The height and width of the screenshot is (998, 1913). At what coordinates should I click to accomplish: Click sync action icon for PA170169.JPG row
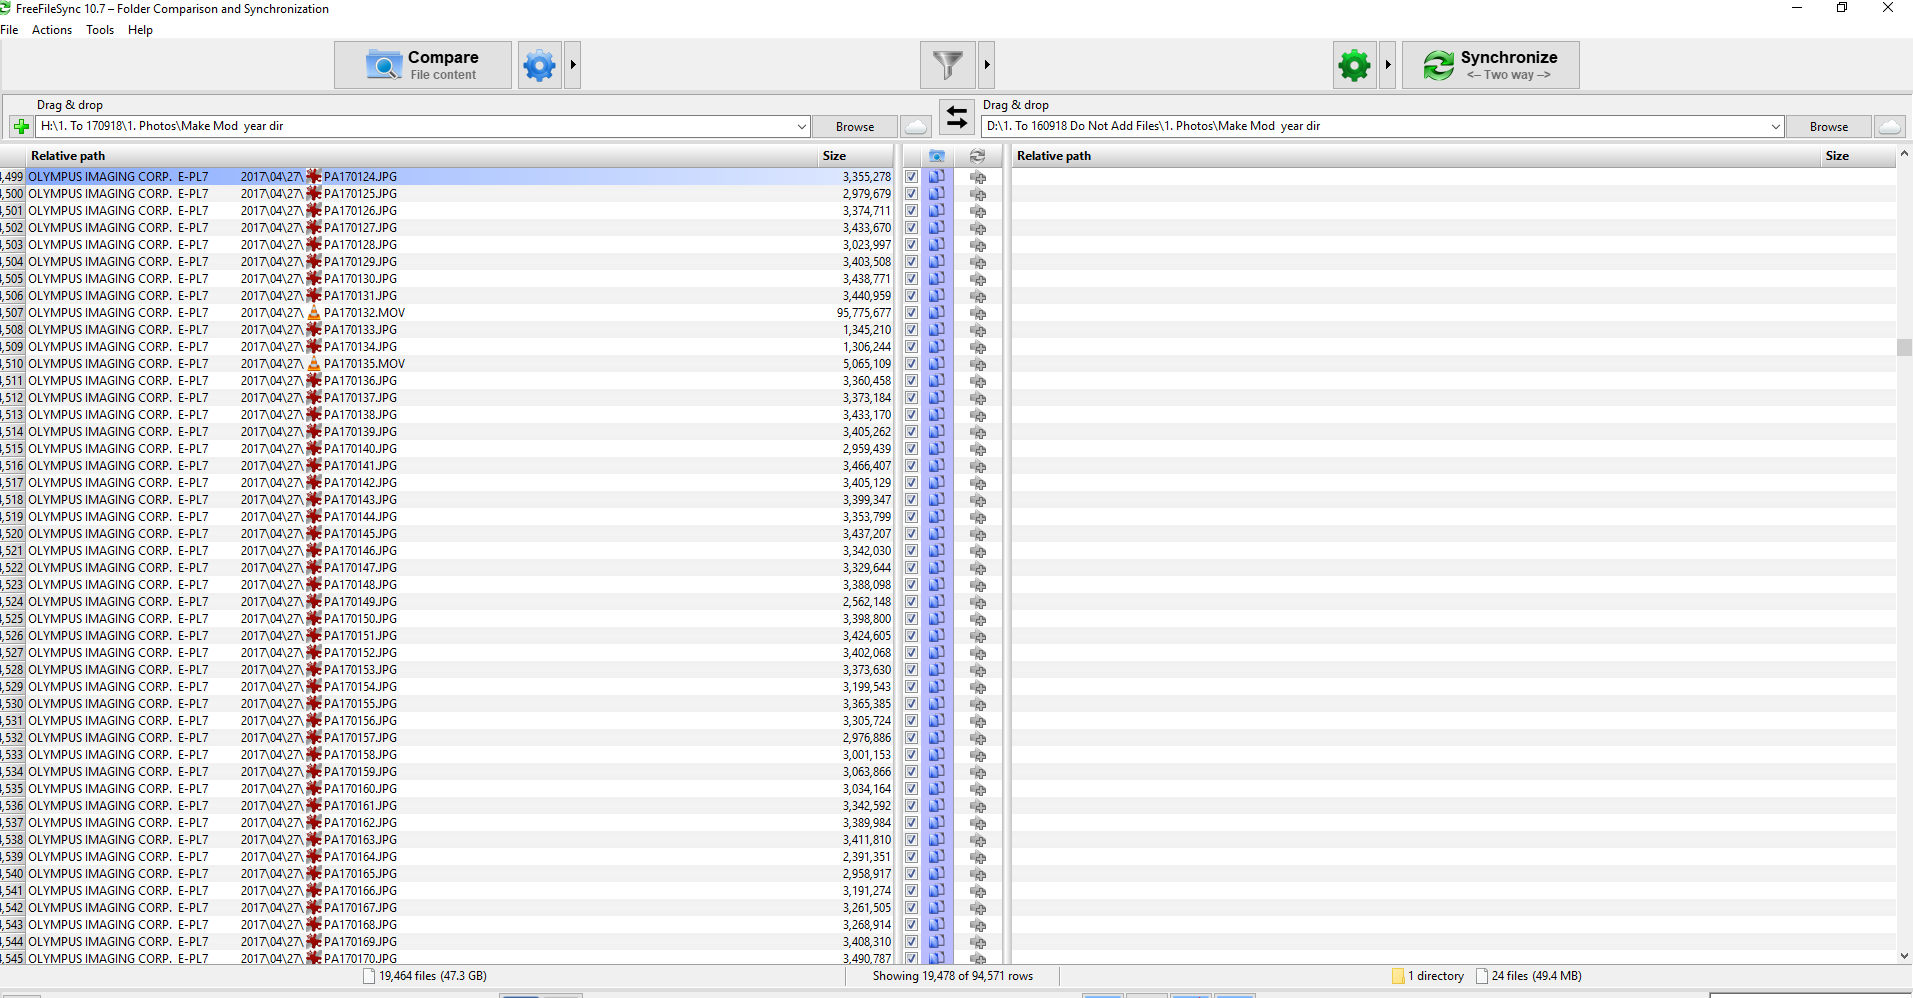978,942
